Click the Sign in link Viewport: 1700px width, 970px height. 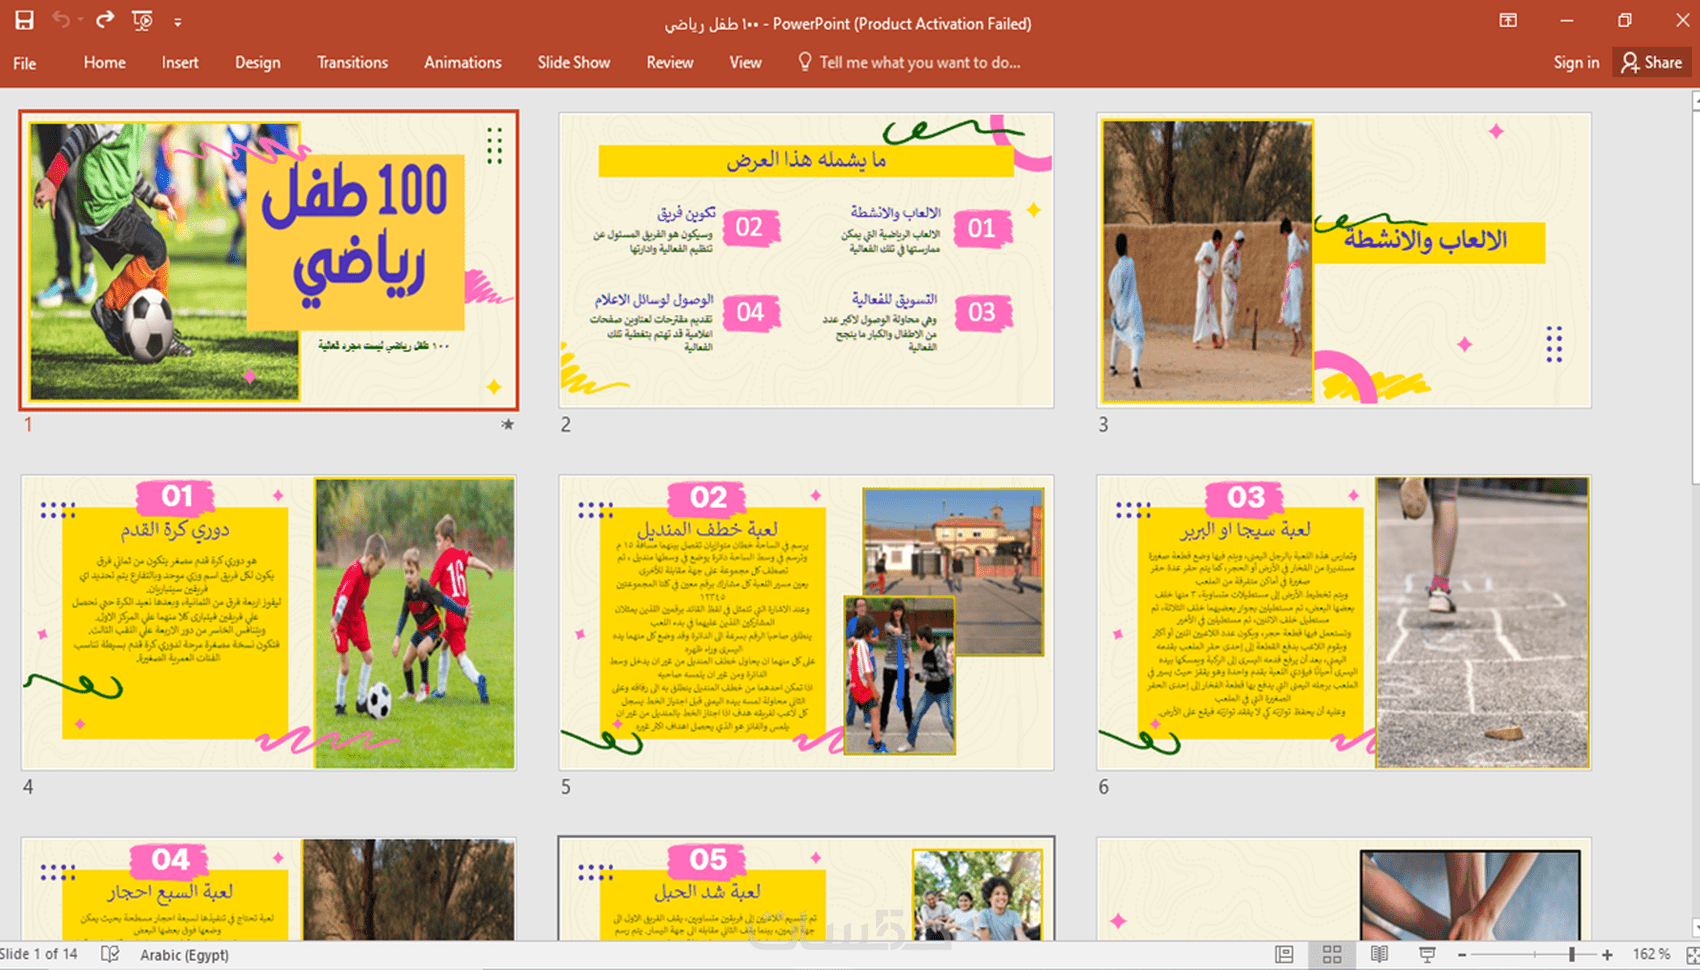click(1576, 62)
